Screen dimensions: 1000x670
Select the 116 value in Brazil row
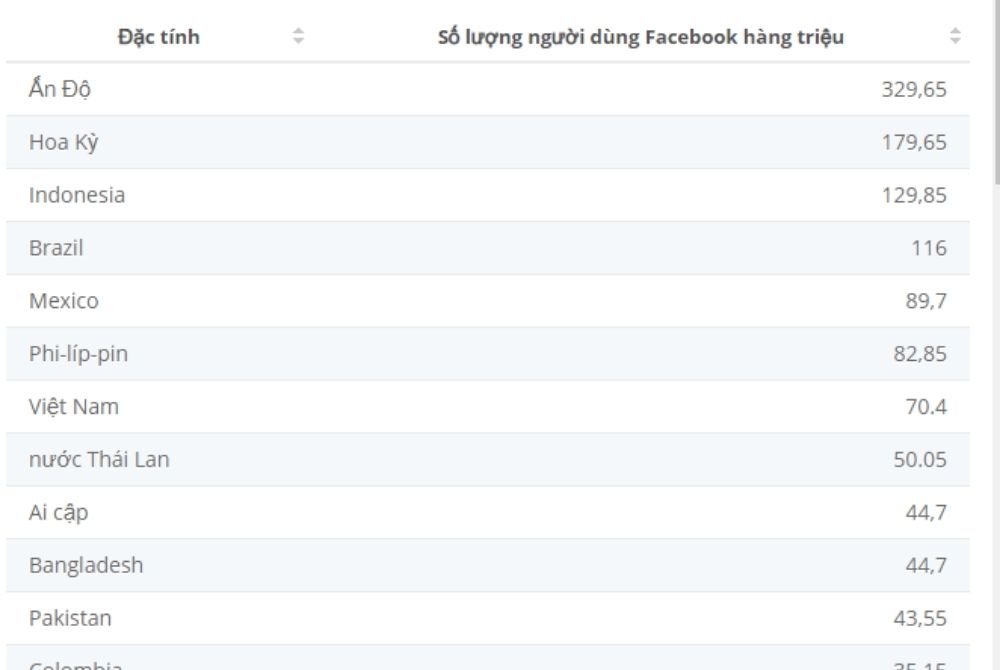(x=929, y=248)
